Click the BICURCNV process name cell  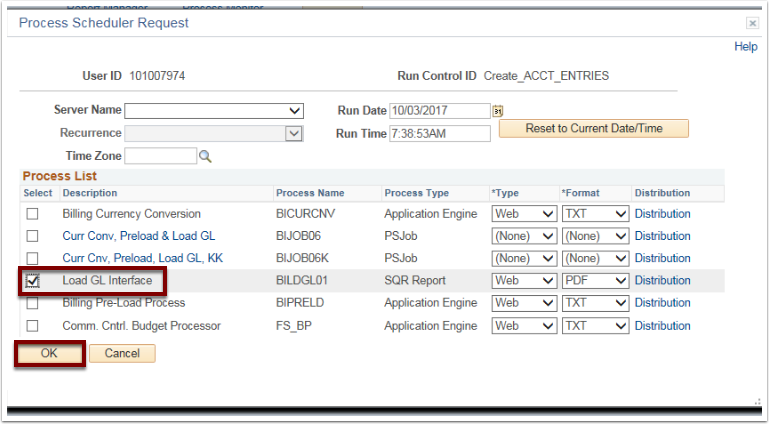point(306,214)
